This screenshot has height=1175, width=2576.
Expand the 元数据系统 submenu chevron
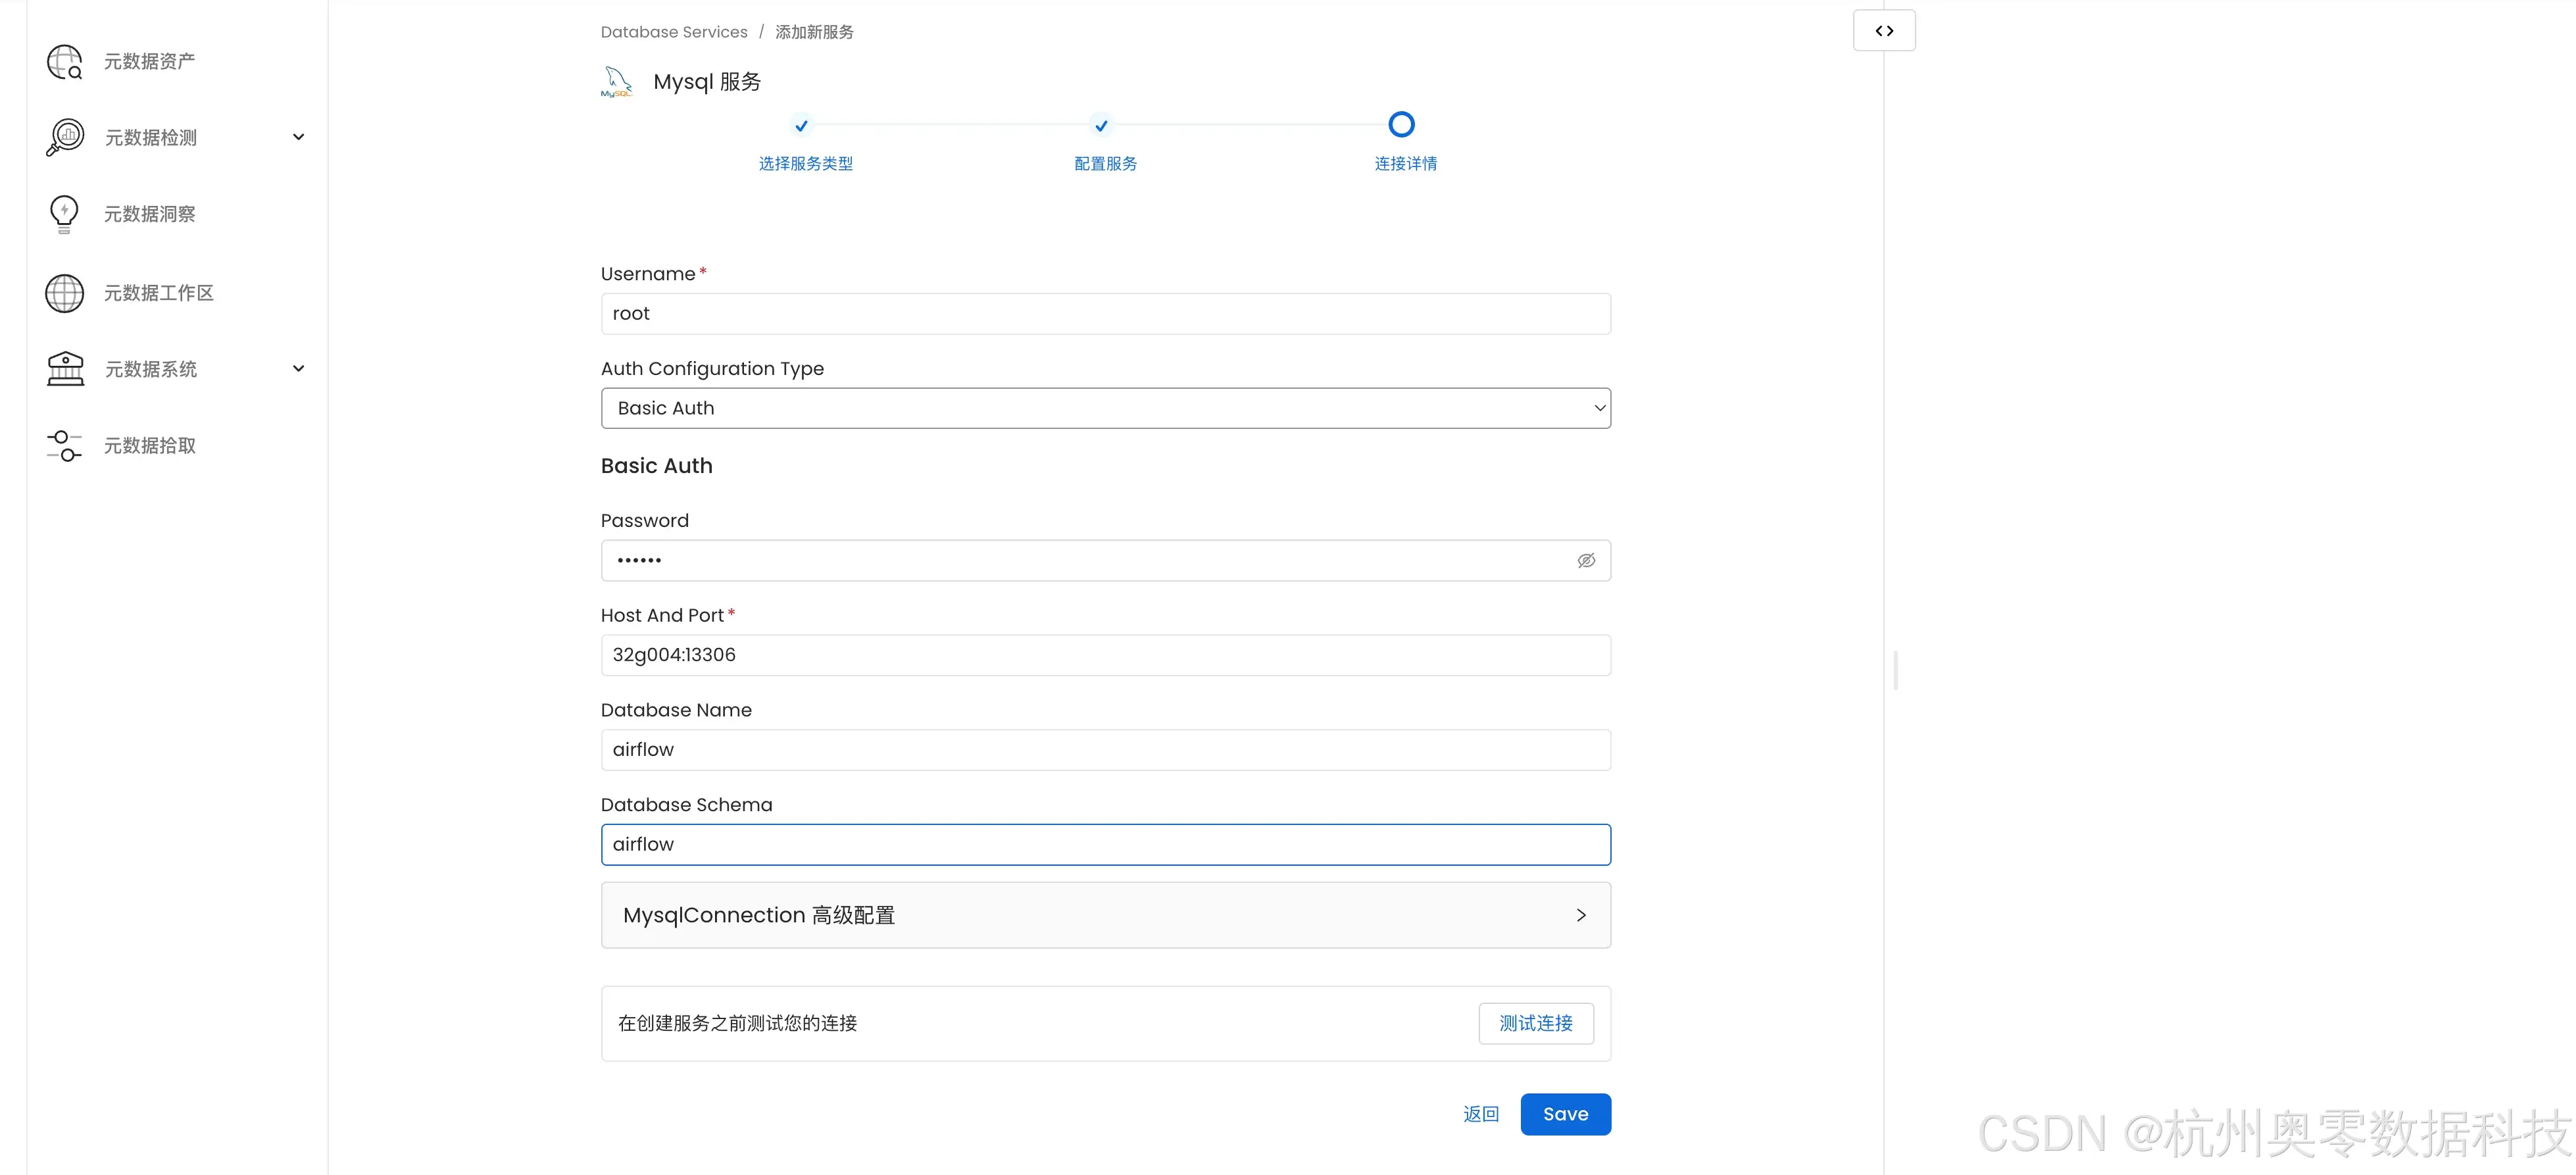(x=298, y=369)
